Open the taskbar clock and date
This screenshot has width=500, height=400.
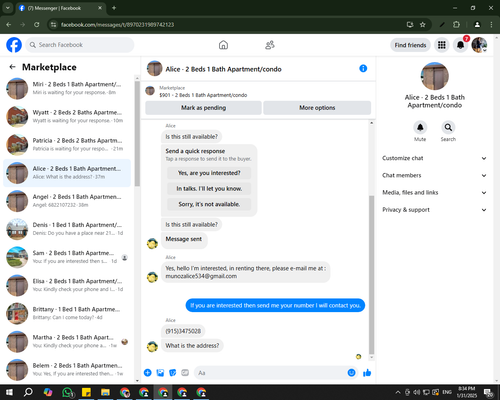pyautogui.click(x=467, y=392)
